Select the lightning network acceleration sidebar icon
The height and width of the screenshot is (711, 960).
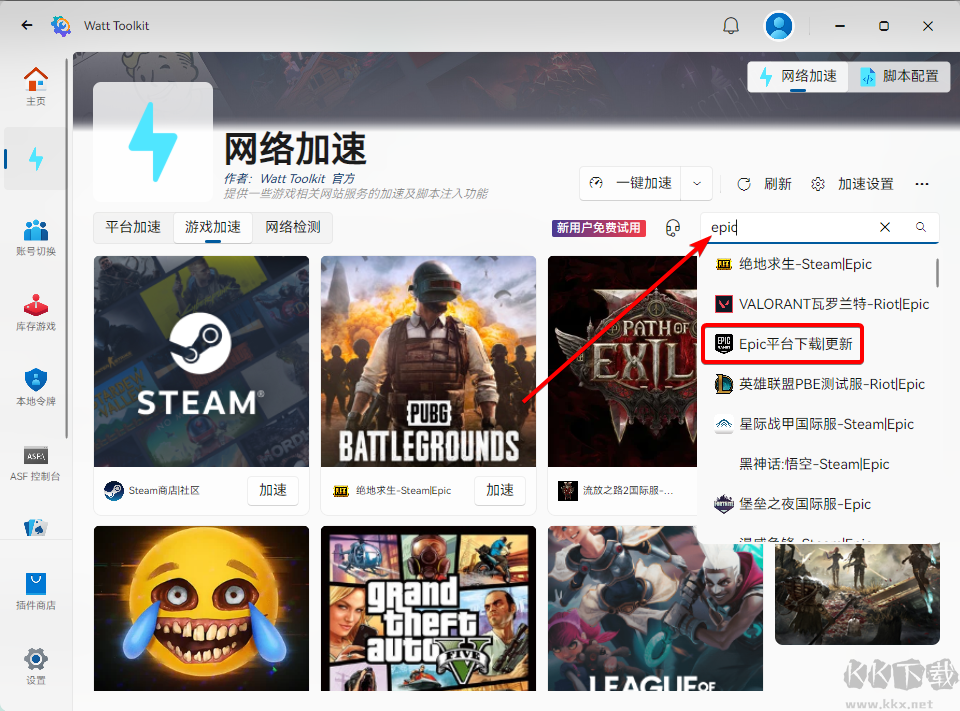click(36, 159)
